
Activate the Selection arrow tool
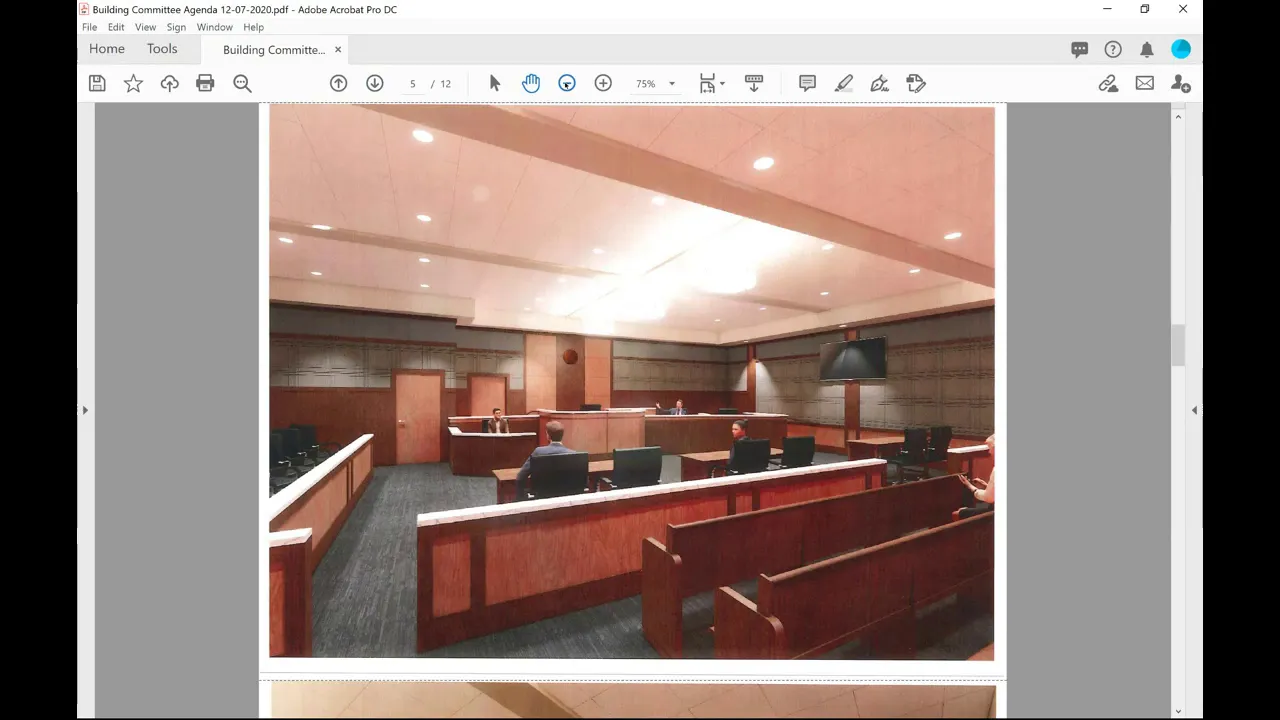494,84
